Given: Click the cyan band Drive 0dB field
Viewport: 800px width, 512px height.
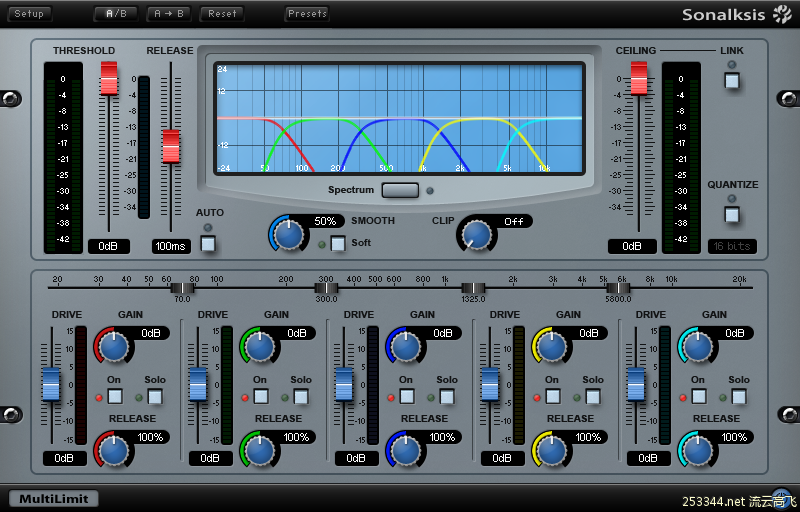Looking at the screenshot, I should click(648, 458).
